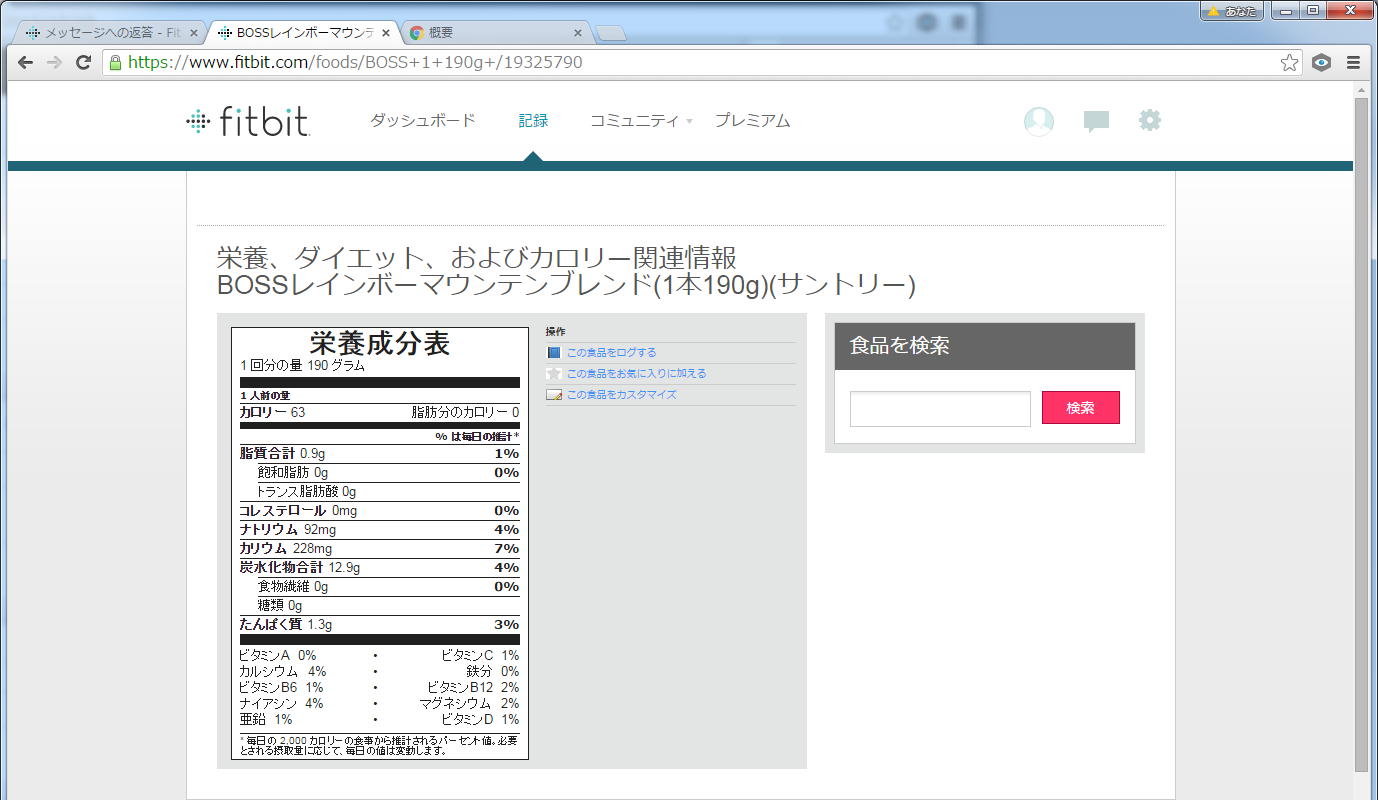Viewport: 1378px width, 800px height.
Task: Reload the page
Action: [x=84, y=62]
